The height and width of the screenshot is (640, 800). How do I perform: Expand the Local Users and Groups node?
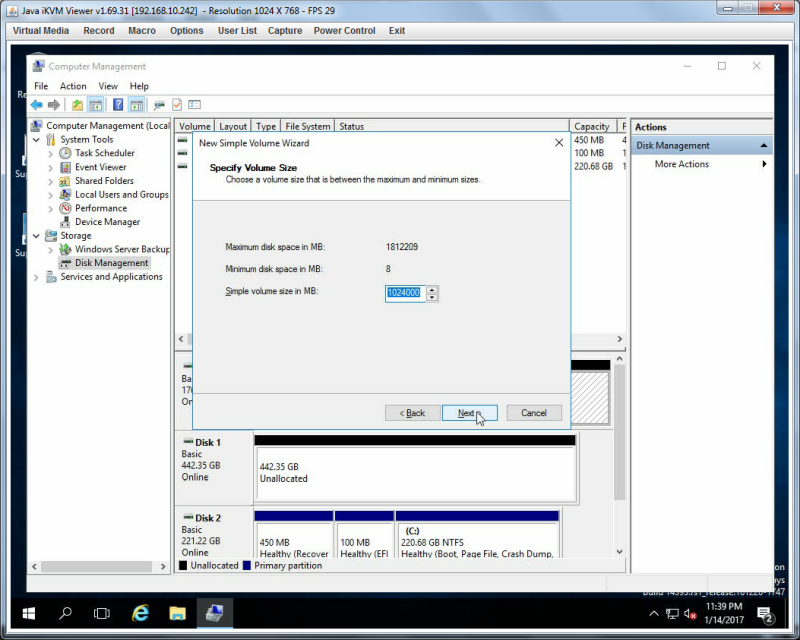pos(50,194)
